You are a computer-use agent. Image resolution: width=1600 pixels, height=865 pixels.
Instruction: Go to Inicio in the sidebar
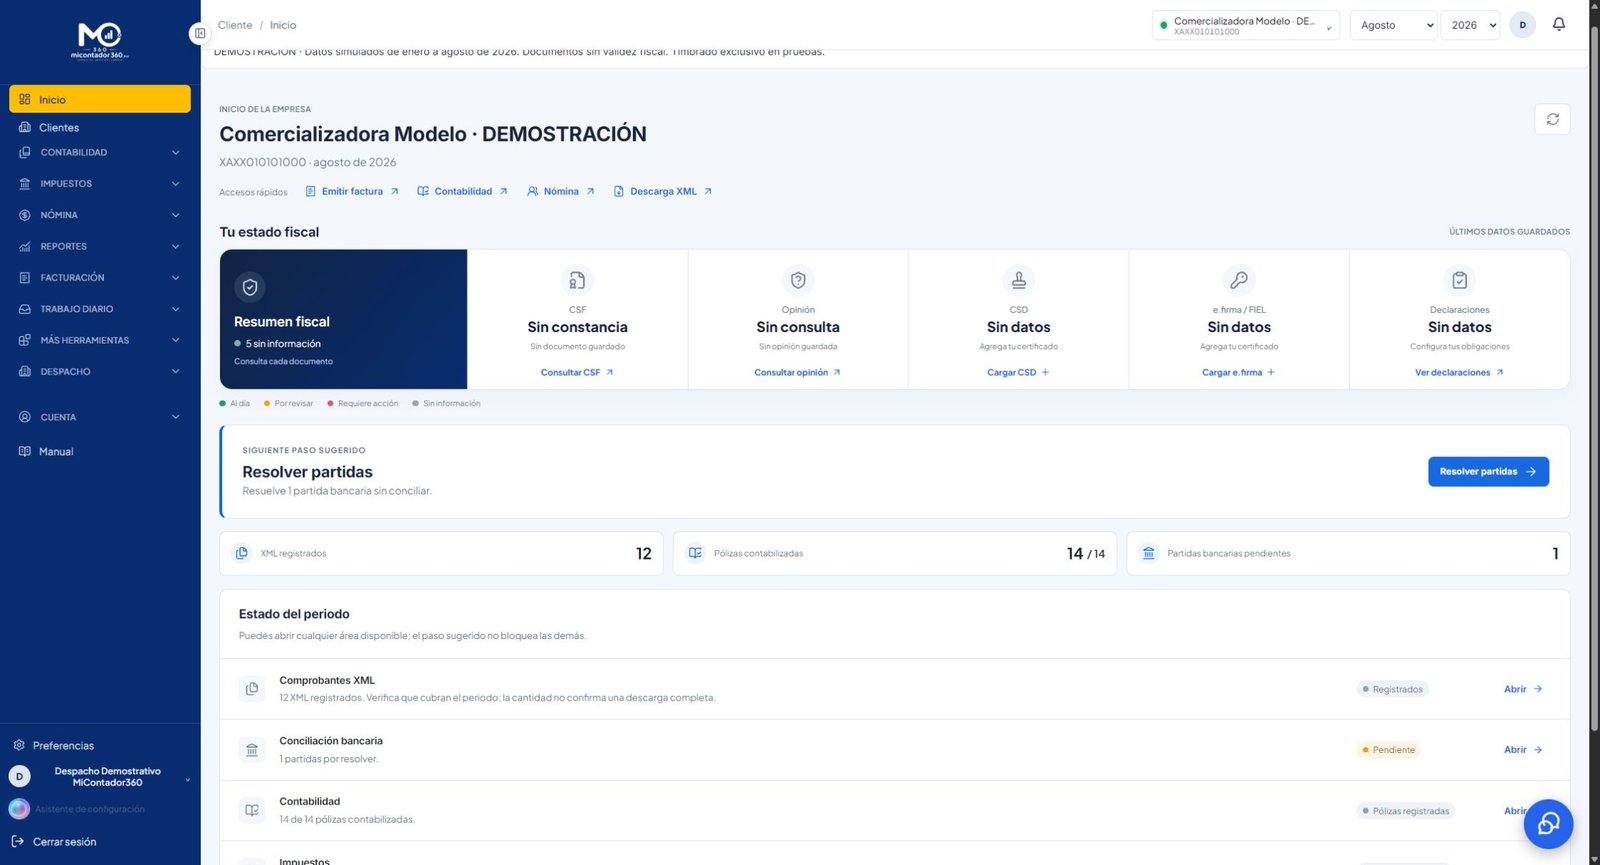point(100,99)
